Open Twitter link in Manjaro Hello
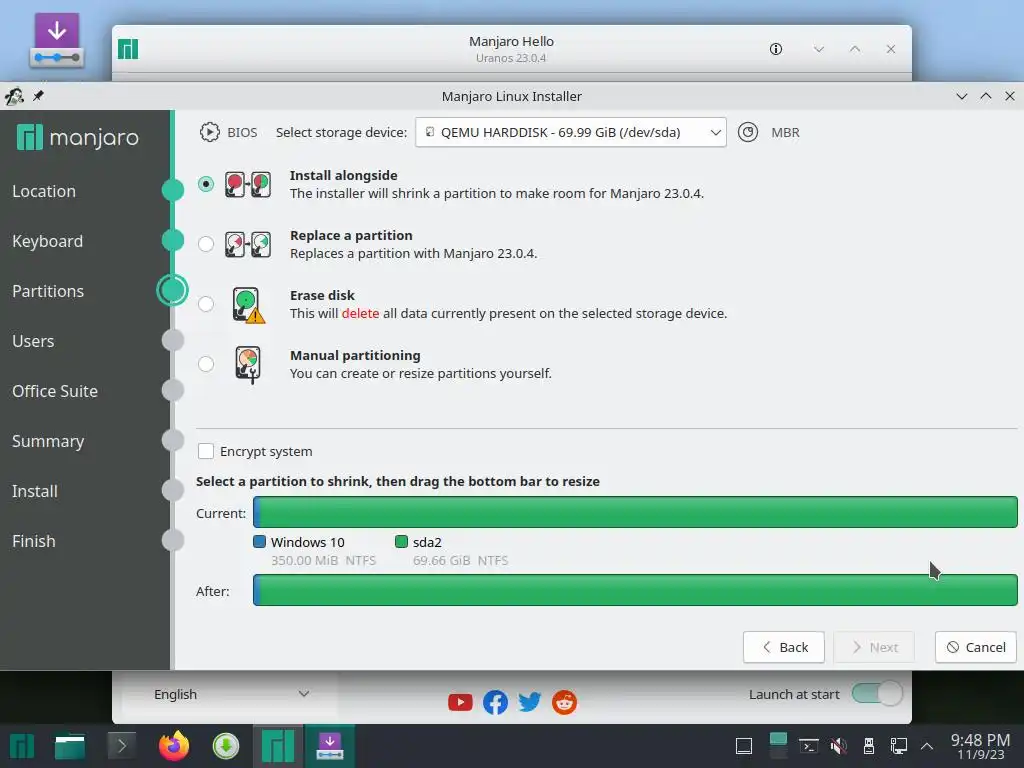 click(530, 702)
